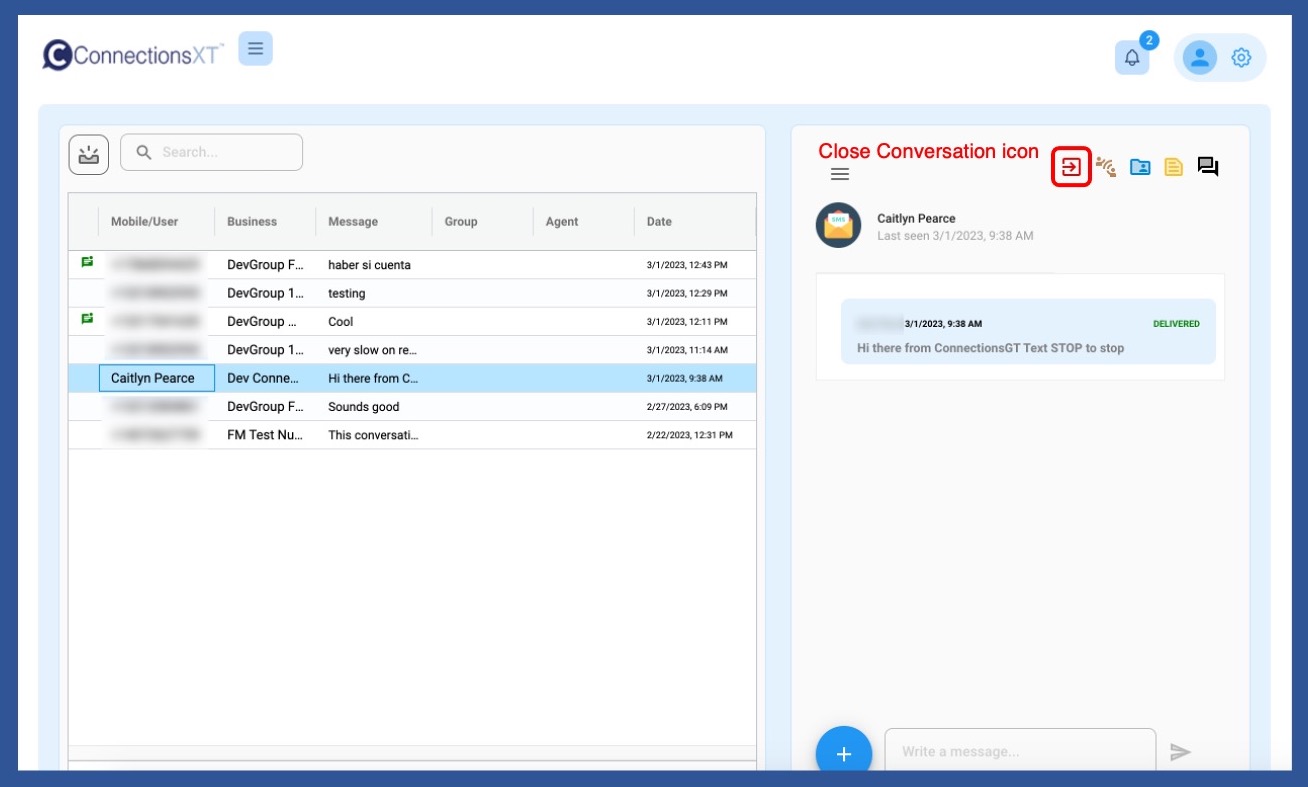Image resolution: width=1308 pixels, height=787 pixels.
Task: Open the user profile avatar
Action: [x=1199, y=58]
